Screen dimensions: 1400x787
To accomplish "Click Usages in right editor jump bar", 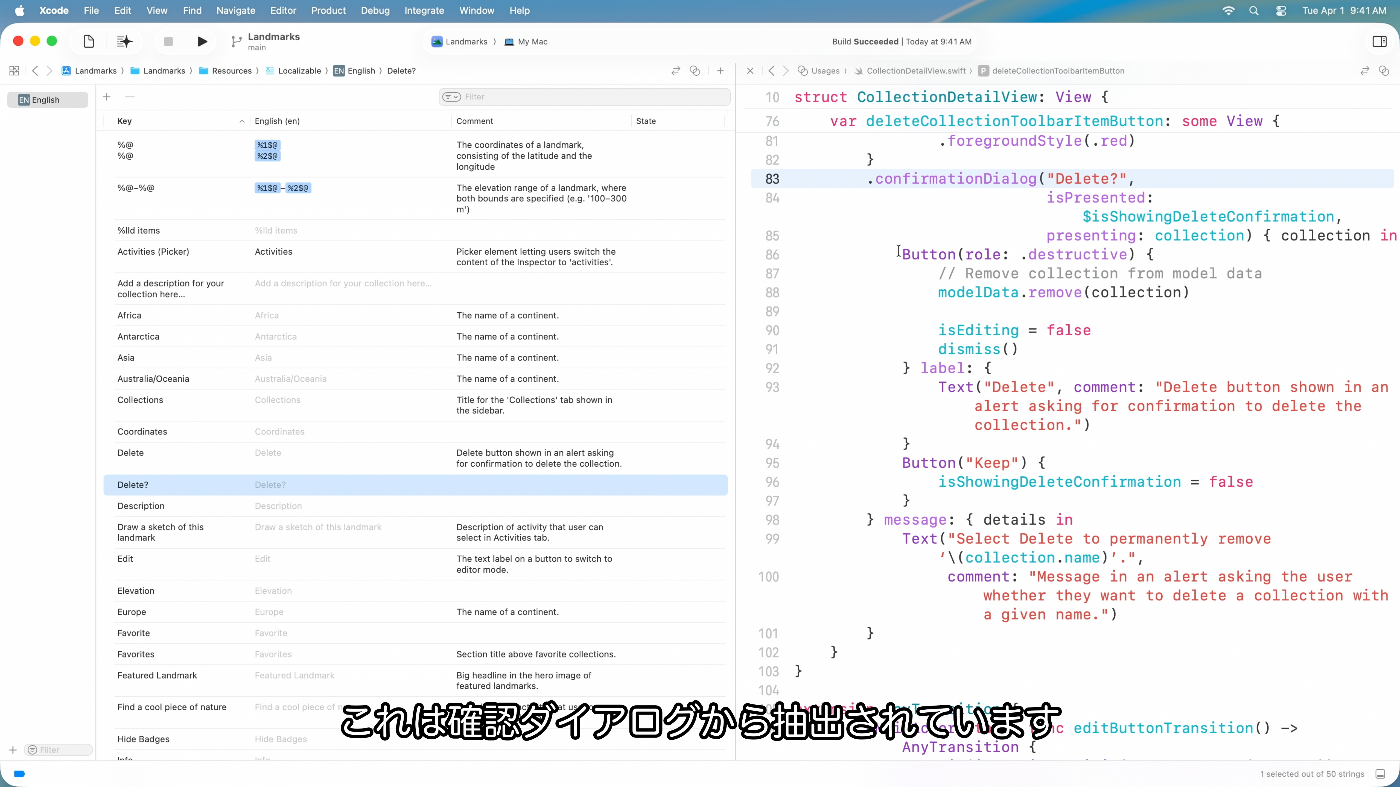I will pyautogui.click(x=819, y=71).
